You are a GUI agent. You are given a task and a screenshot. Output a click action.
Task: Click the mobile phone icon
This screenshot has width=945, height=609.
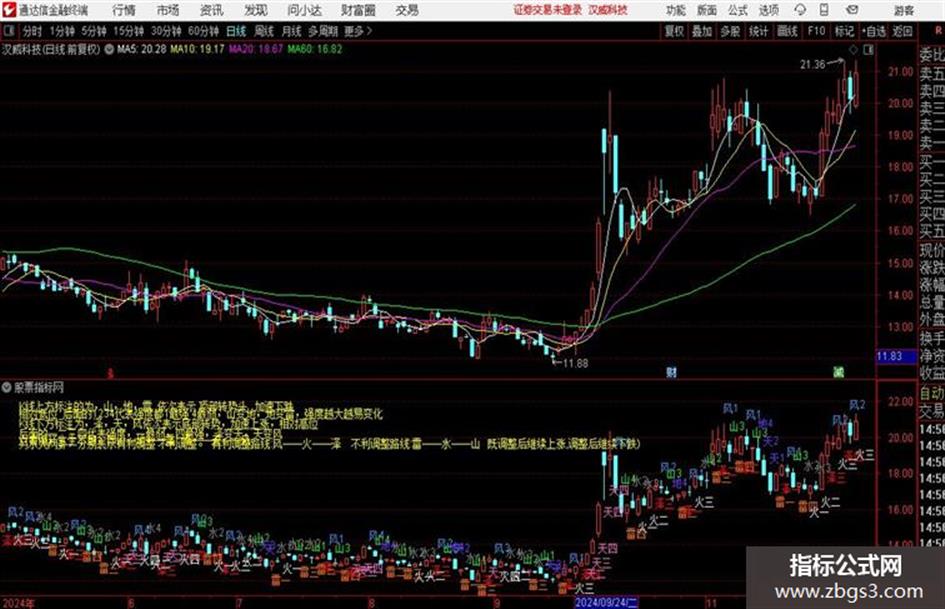(824, 10)
